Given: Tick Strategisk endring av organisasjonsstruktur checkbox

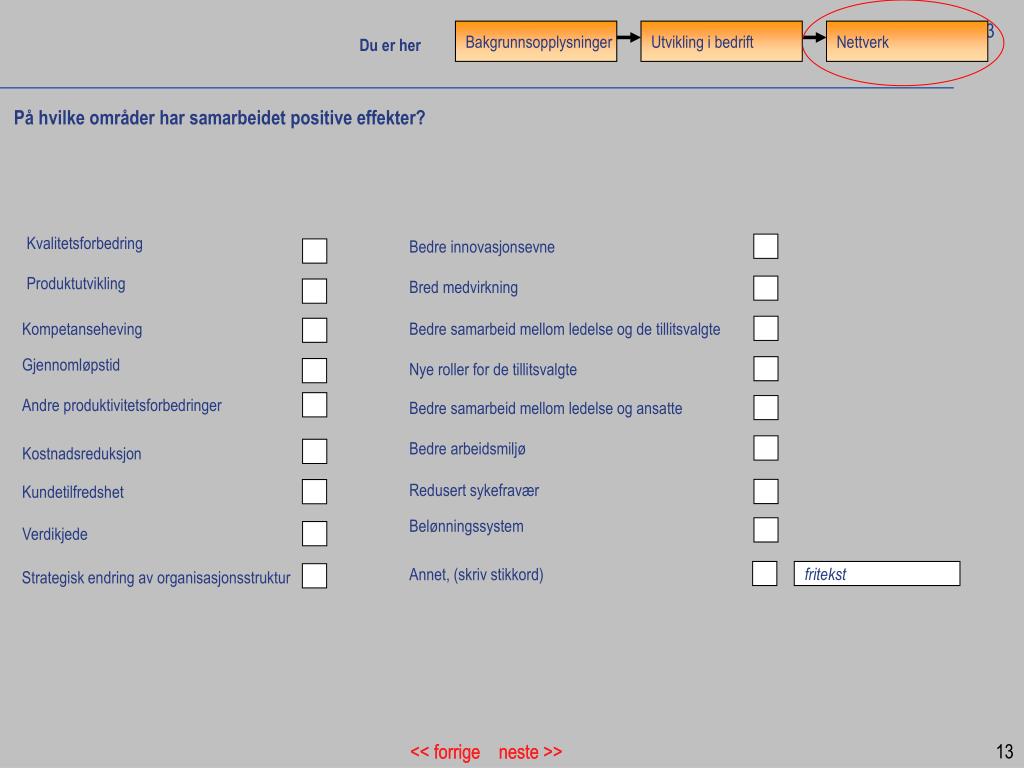Looking at the screenshot, I should coord(314,576).
